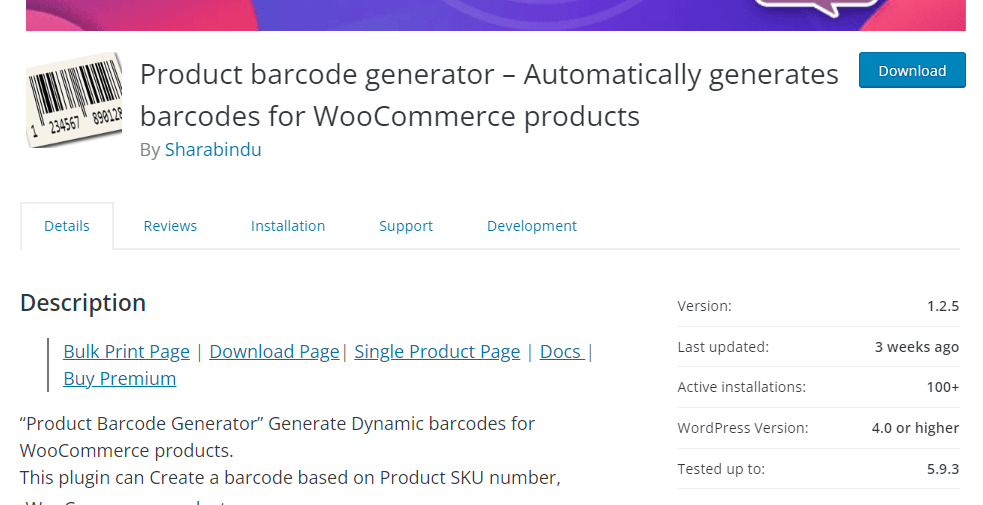Switch to the Details tab
The image size is (983, 505).
pyautogui.click(x=66, y=226)
